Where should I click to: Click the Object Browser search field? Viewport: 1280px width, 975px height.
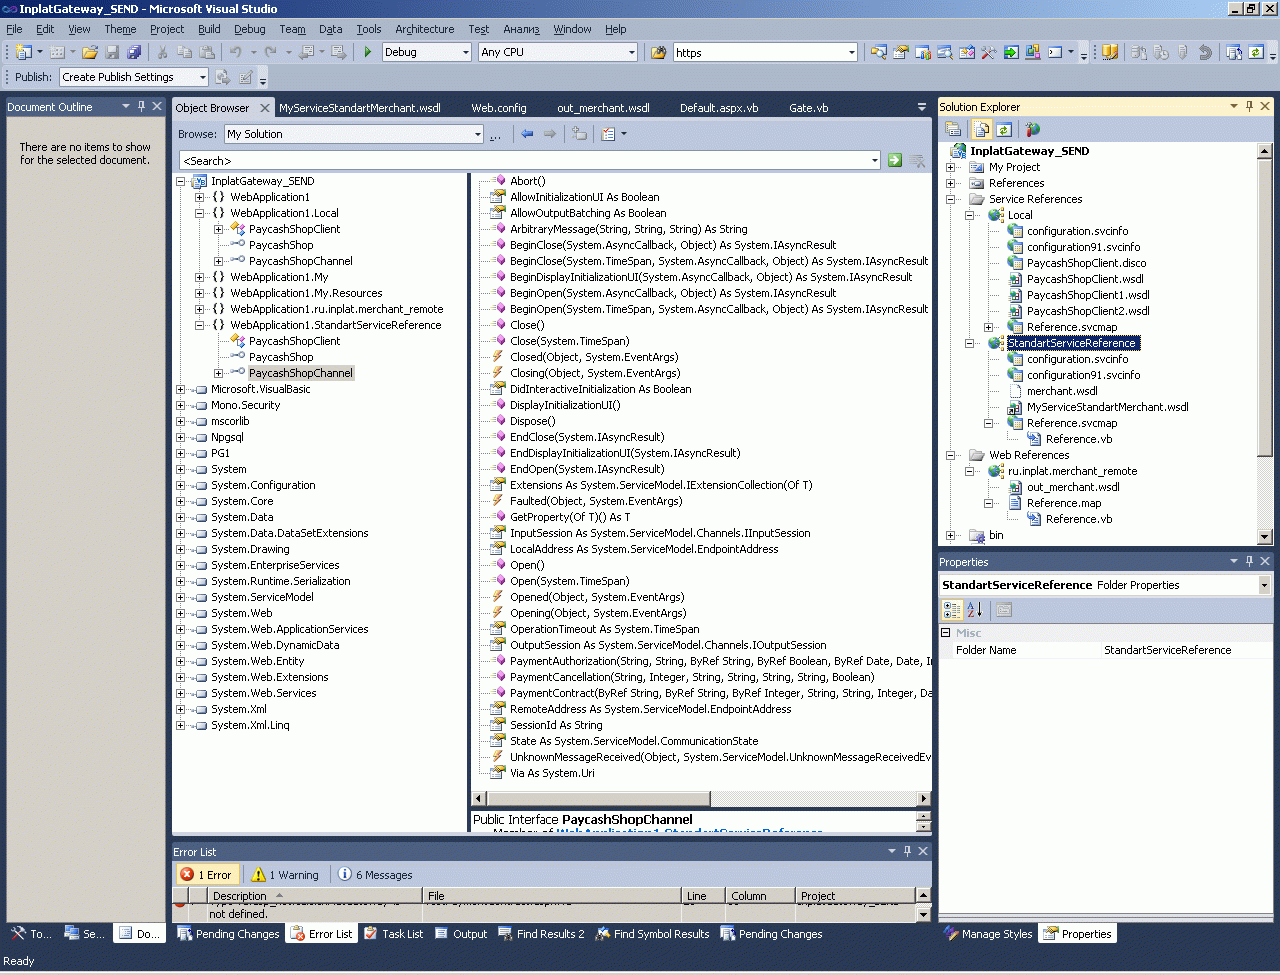click(x=530, y=160)
